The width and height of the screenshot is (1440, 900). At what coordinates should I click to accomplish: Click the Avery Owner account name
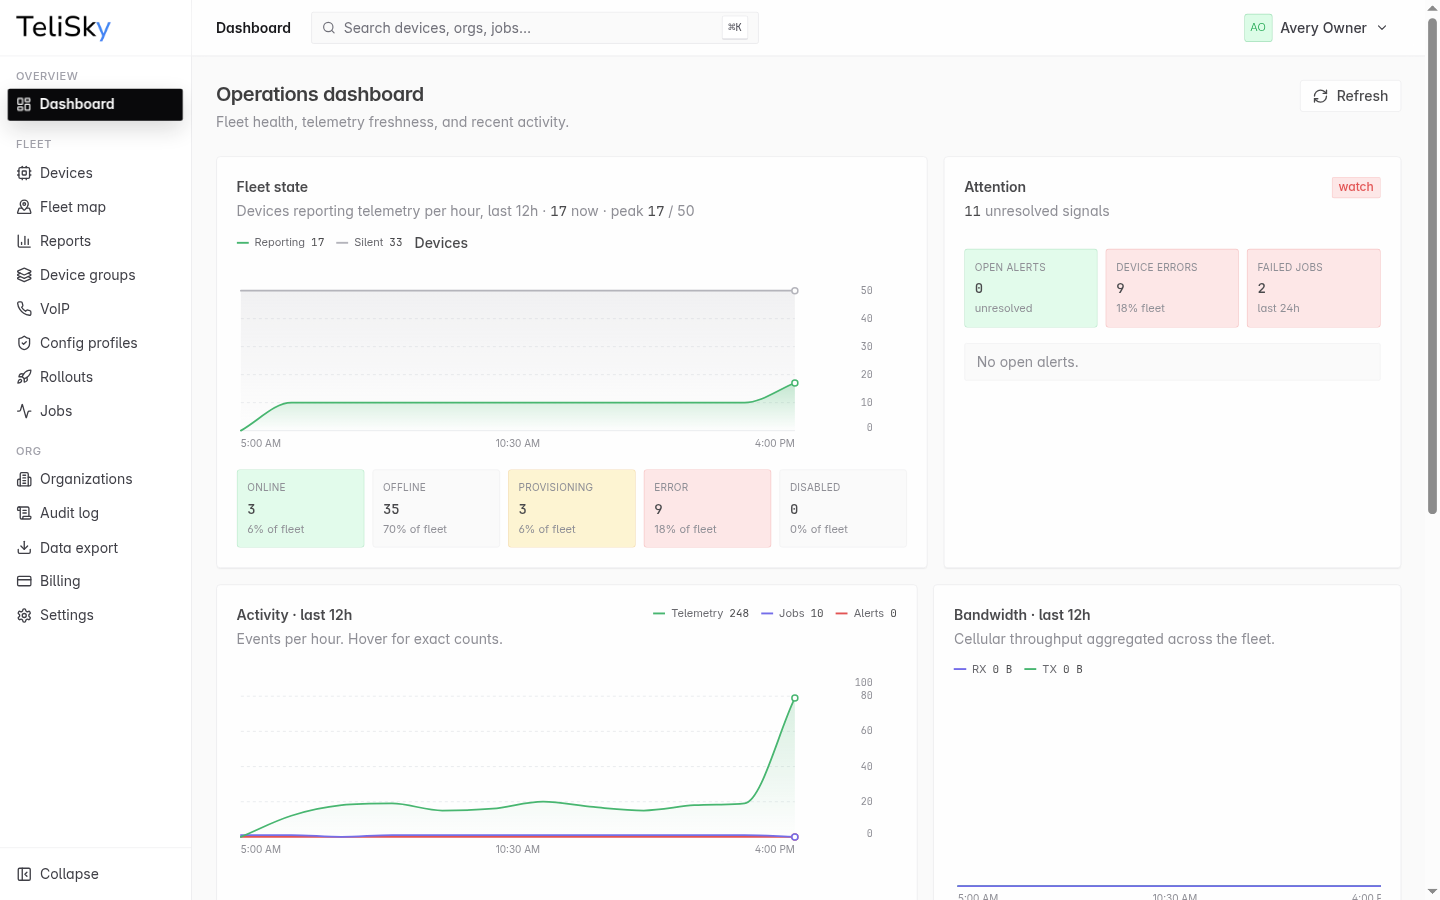1323,28
